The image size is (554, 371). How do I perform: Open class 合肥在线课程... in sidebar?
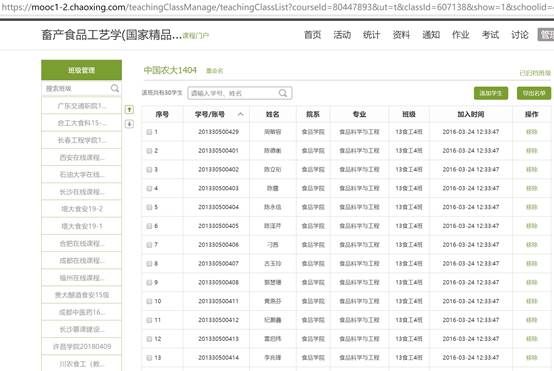point(82,243)
